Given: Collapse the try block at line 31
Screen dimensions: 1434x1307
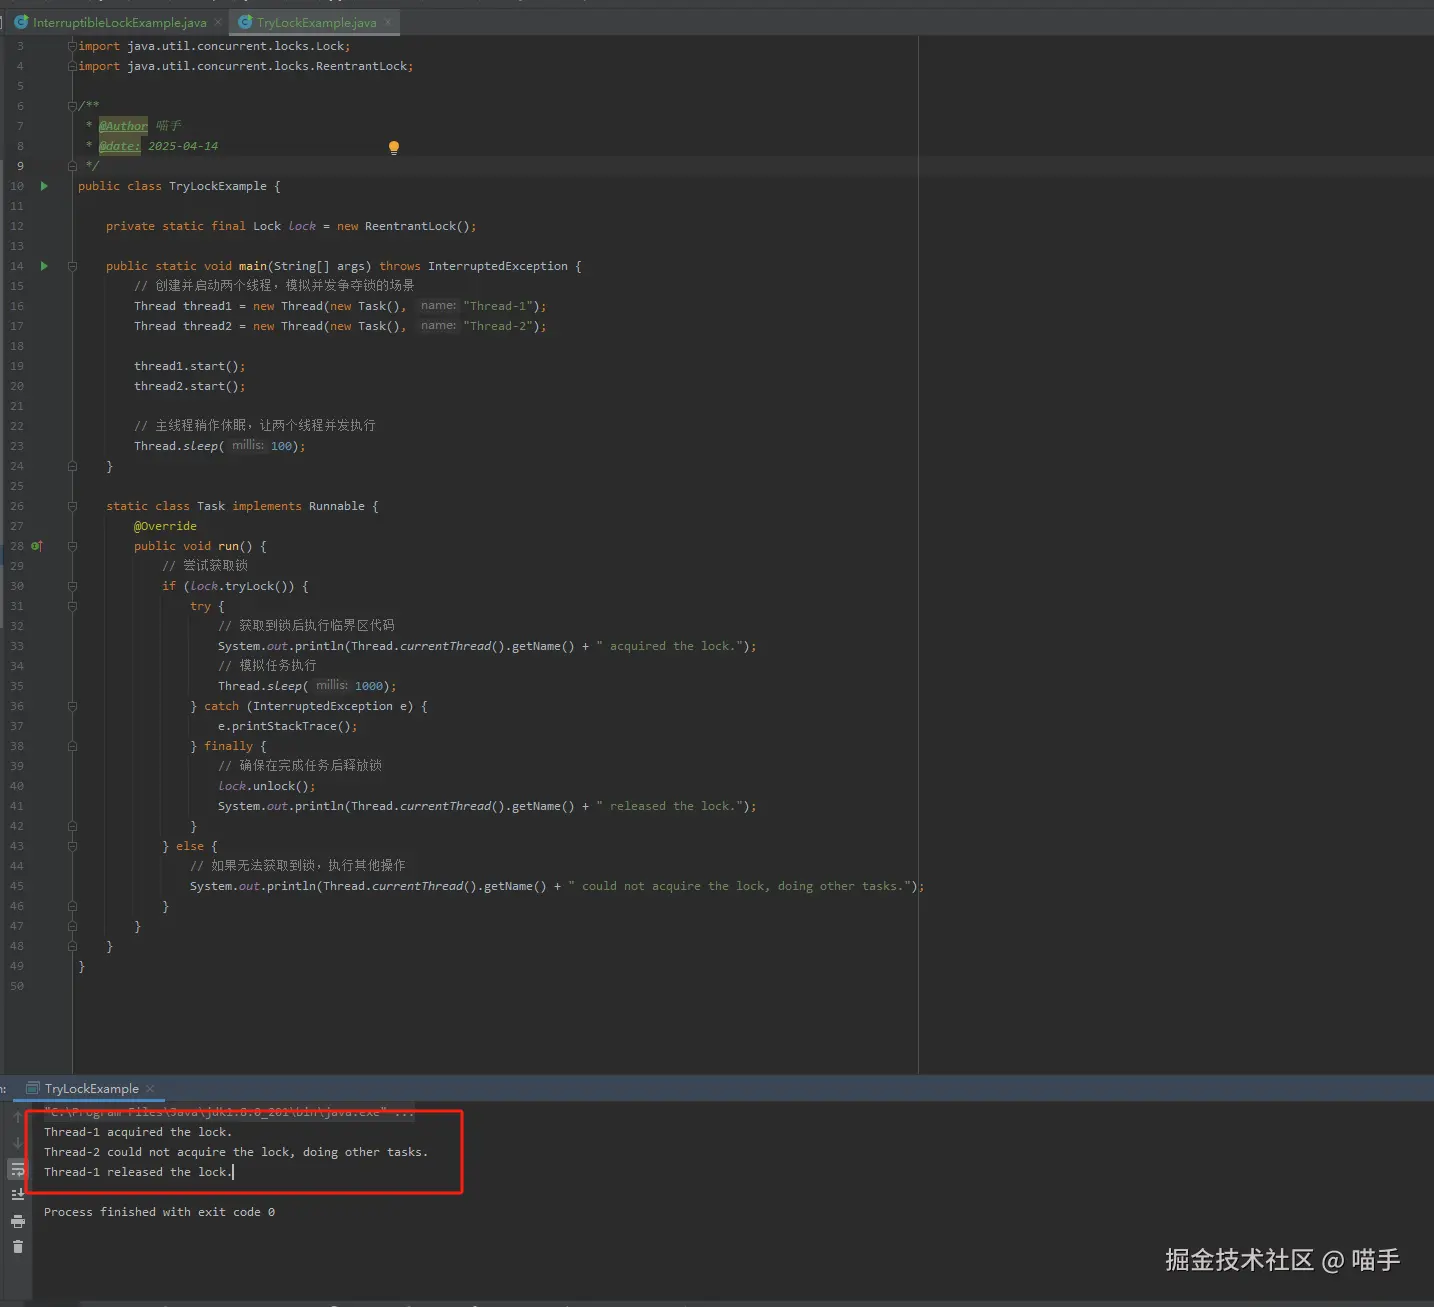Looking at the screenshot, I should (72, 606).
